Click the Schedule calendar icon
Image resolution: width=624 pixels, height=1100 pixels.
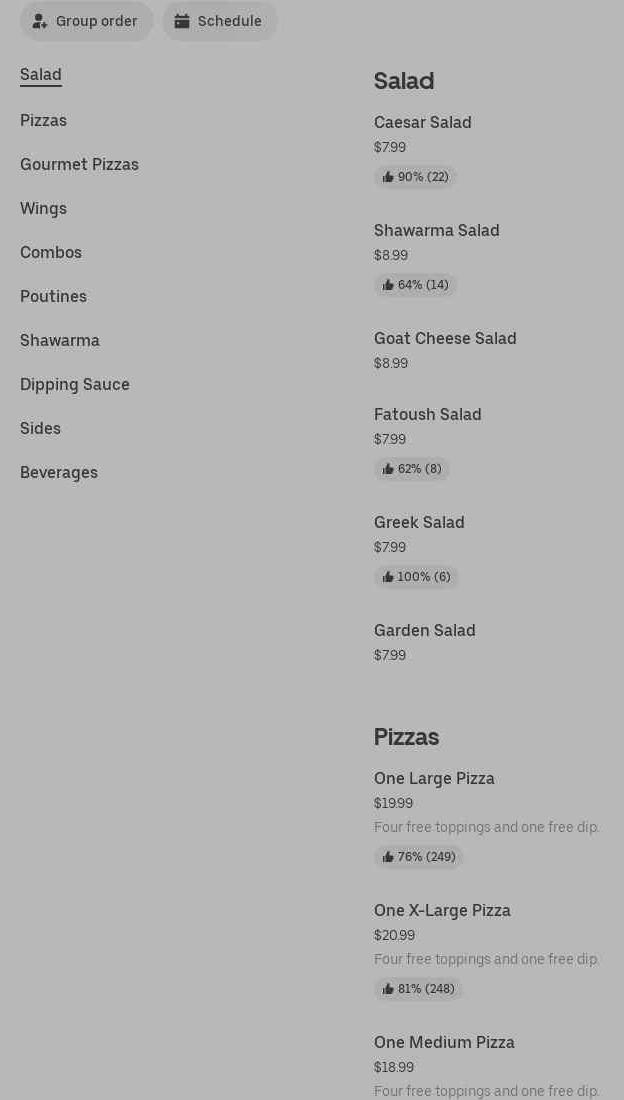tap(182, 21)
